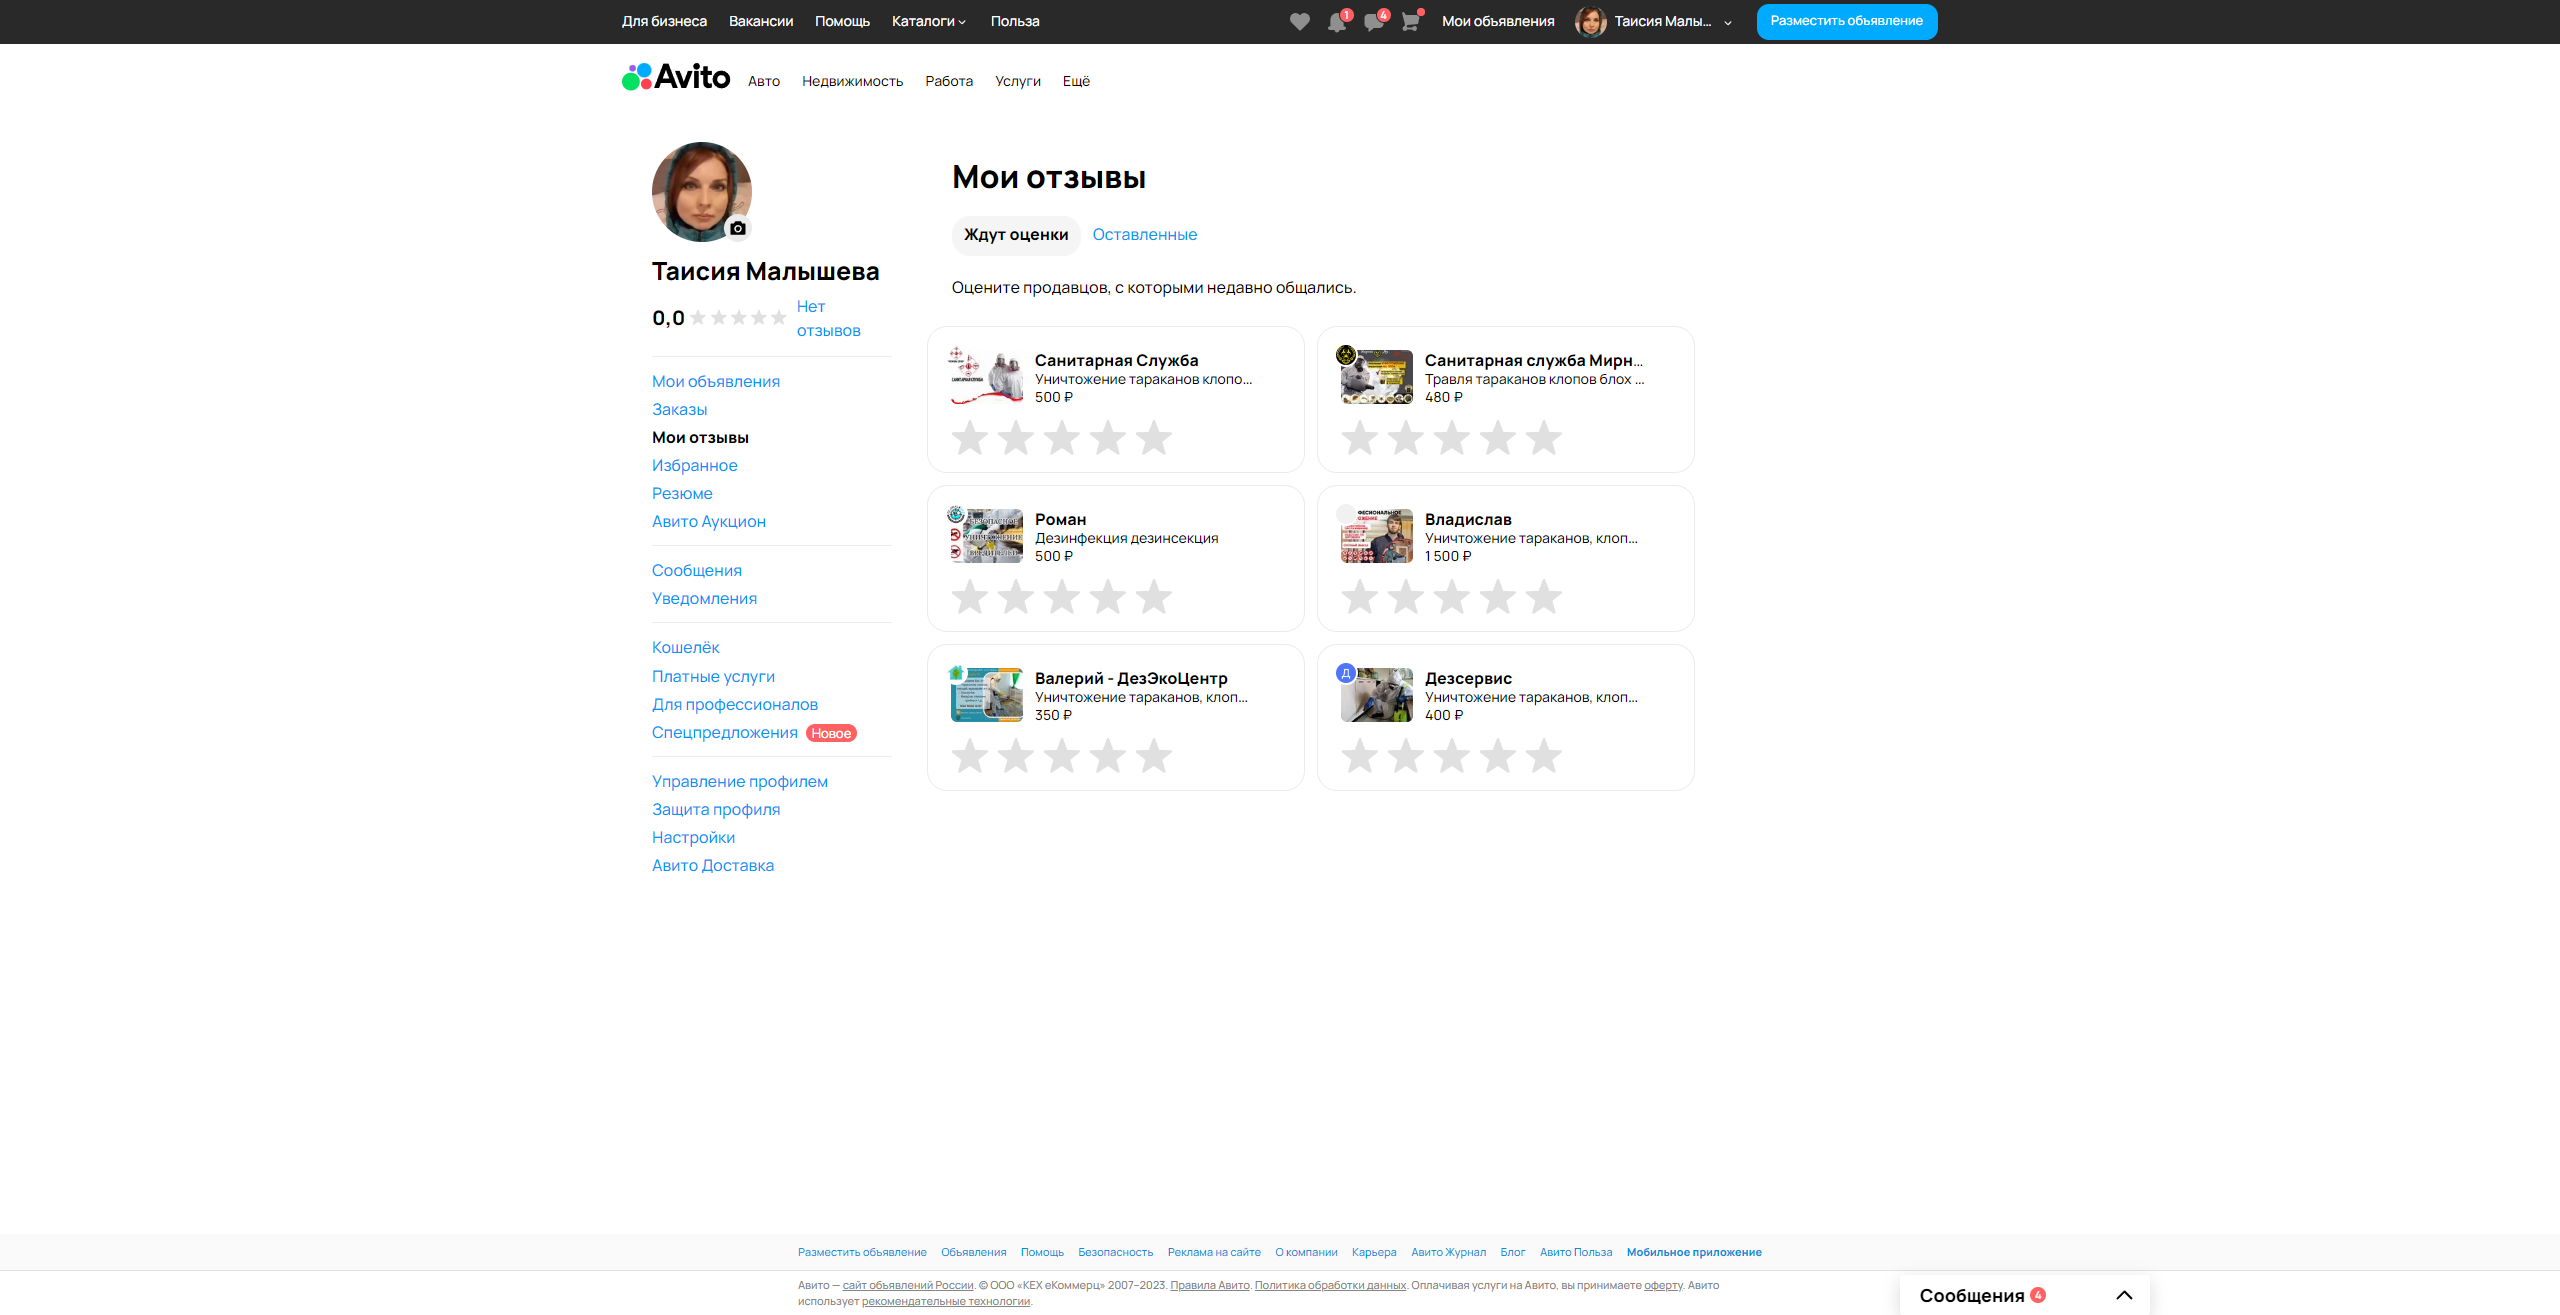Open favorites heart icon in top bar

(1299, 22)
